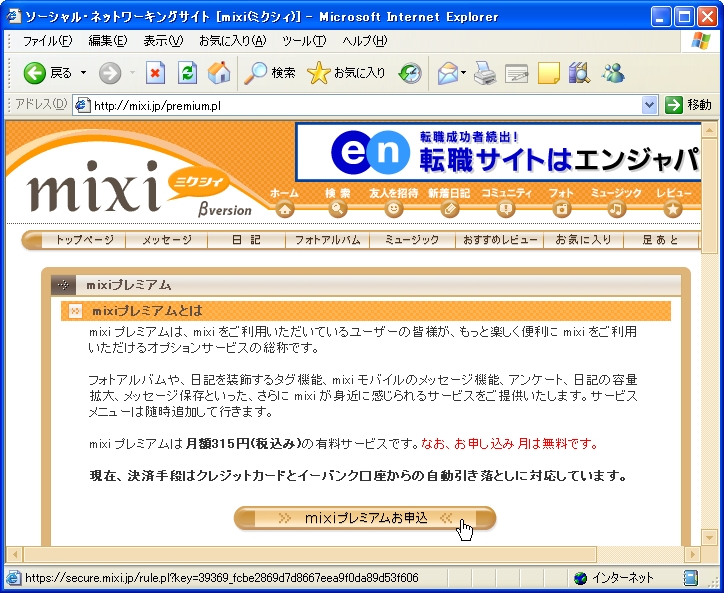Screen dimensions: 724x593
Task: Select the フォトアルバム tab
Action: [327, 240]
